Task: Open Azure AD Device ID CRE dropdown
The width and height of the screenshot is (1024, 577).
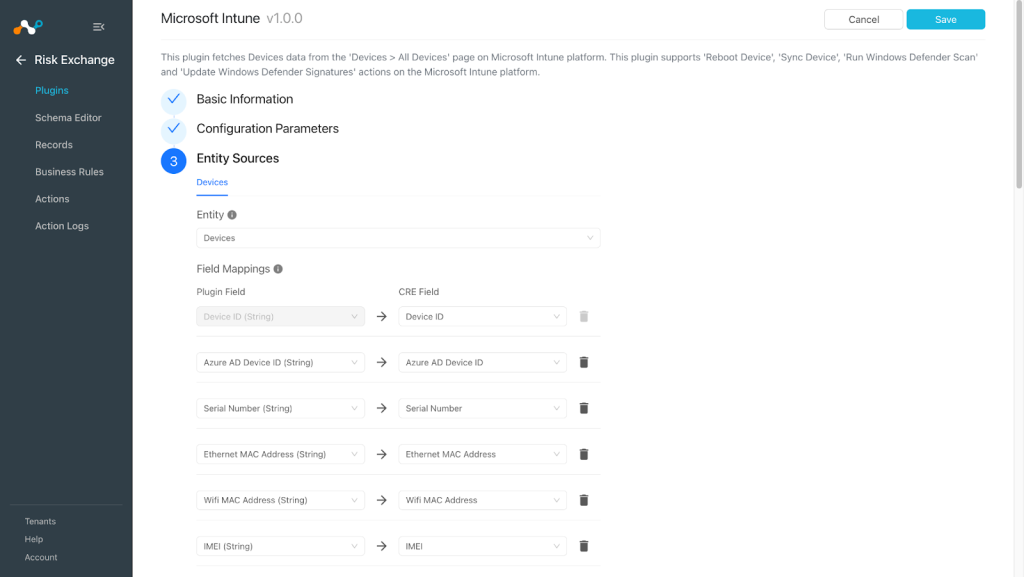Action: pos(483,362)
